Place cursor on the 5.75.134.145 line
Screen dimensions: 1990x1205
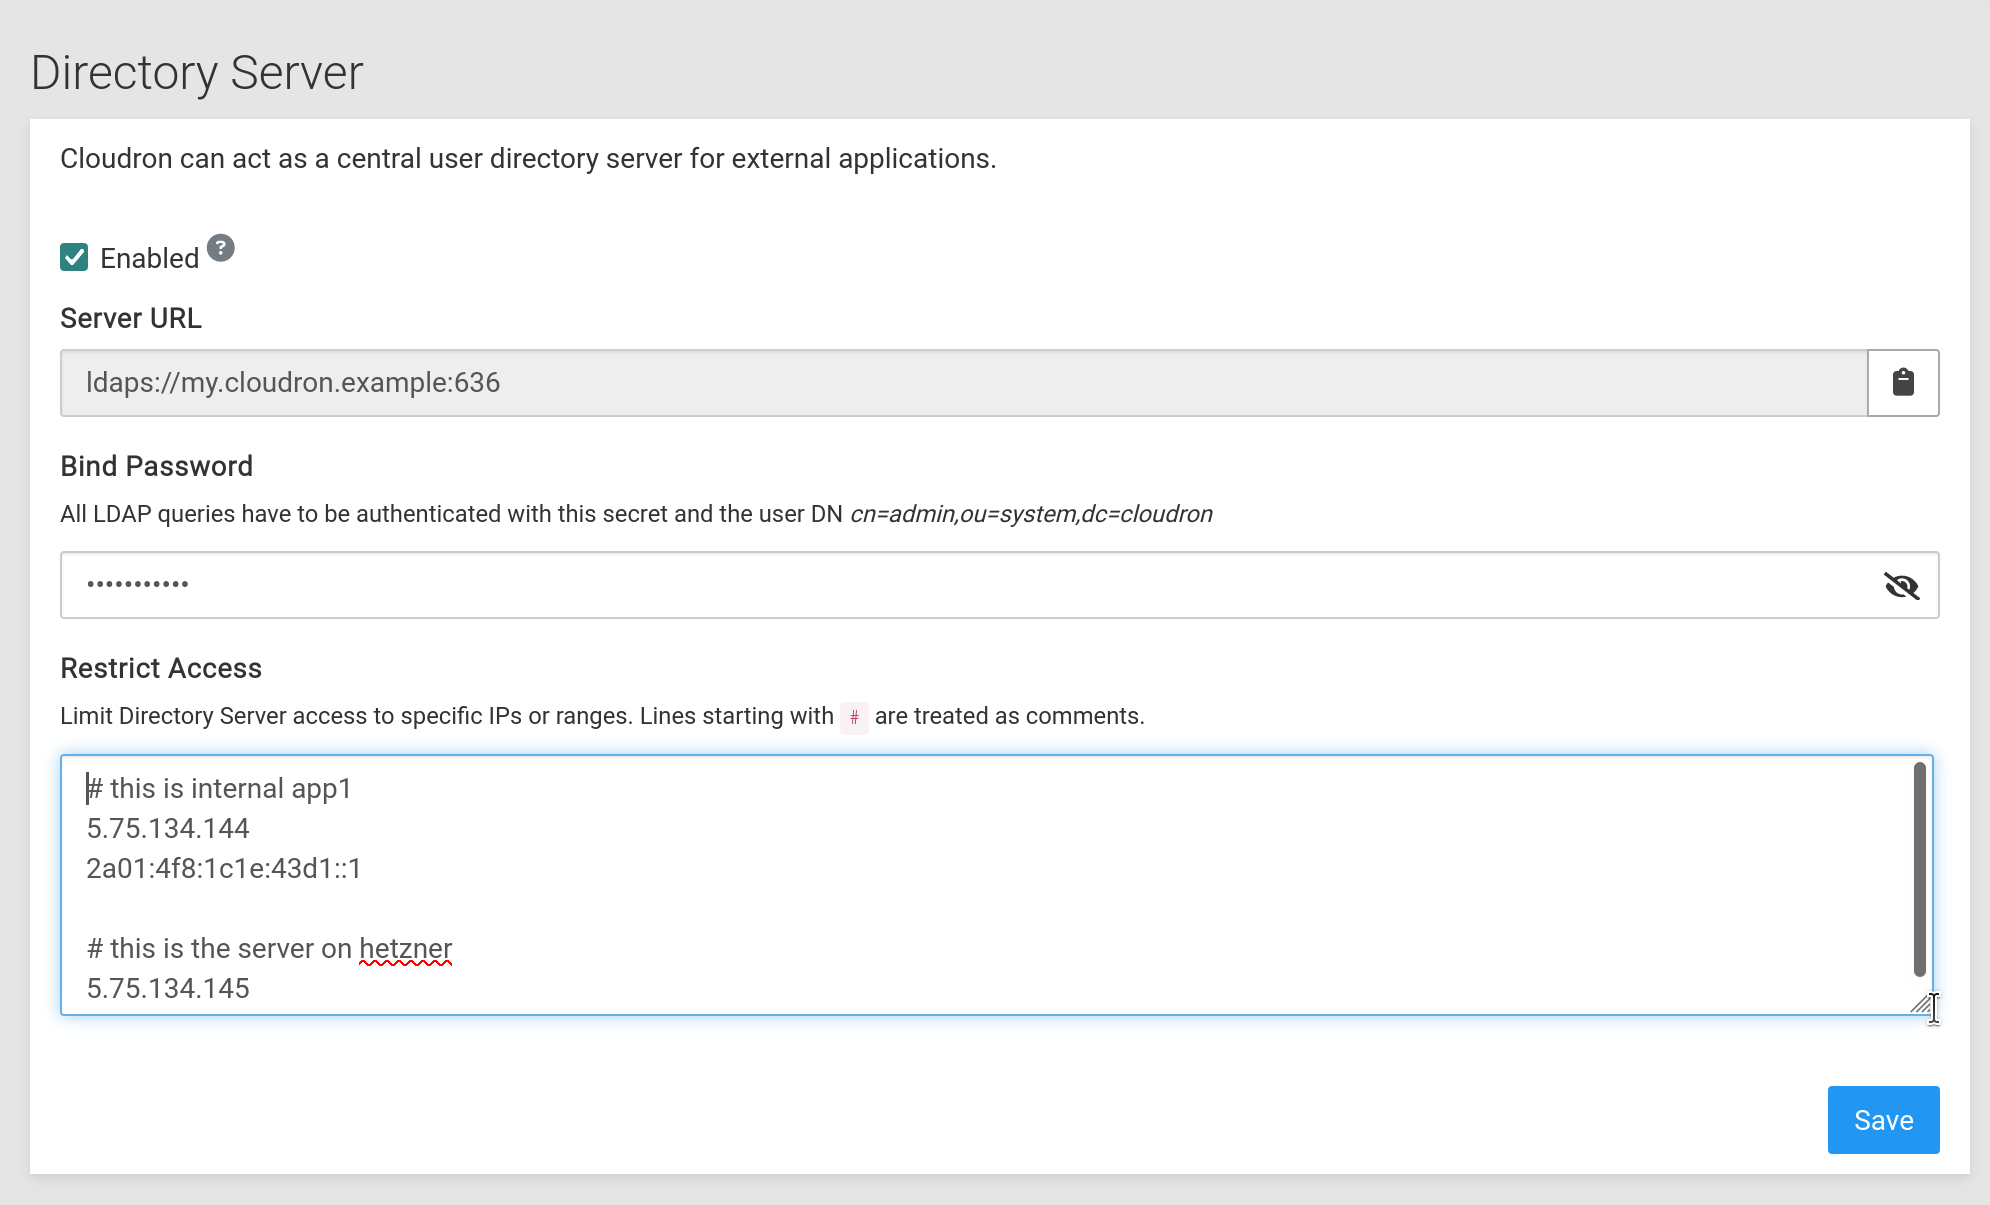coord(168,989)
